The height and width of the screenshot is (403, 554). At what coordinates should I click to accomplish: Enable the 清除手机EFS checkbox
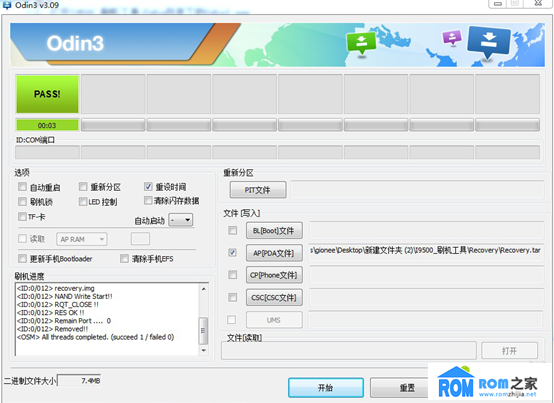(124, 259)
